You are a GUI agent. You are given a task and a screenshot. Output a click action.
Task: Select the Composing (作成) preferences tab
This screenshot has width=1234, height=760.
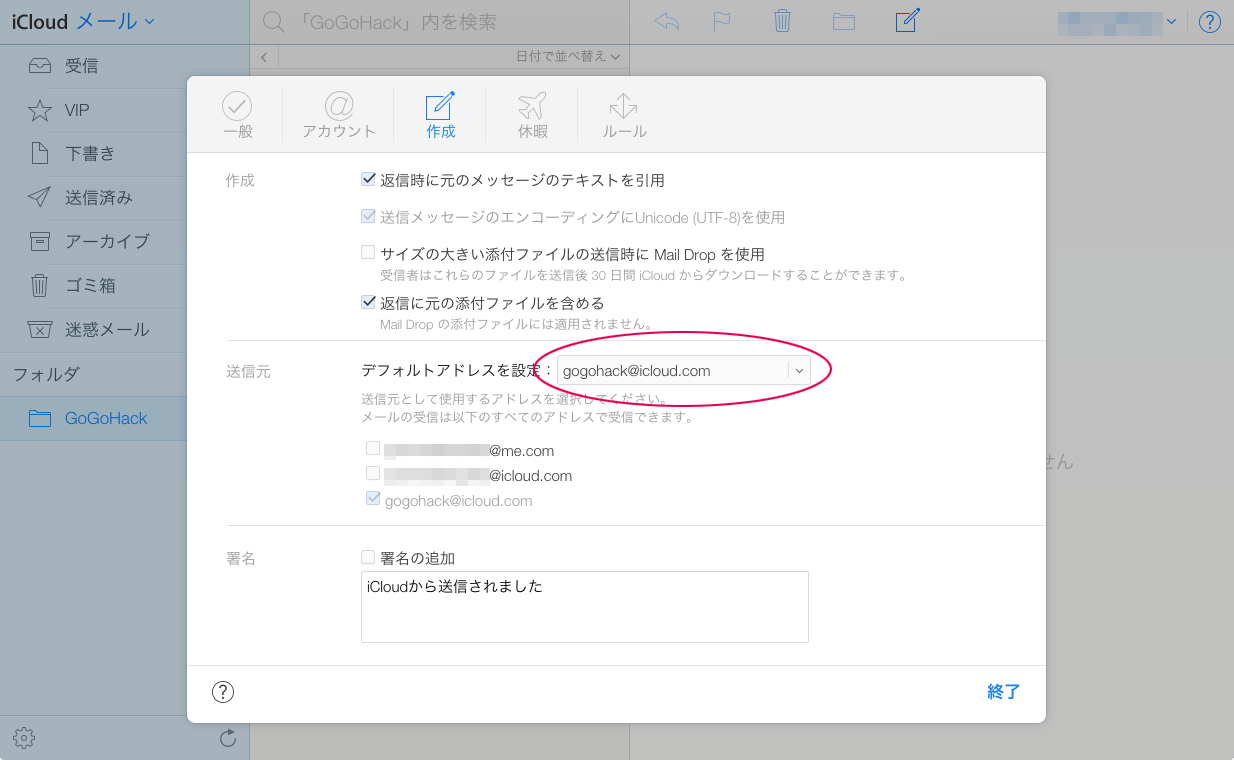(x=440, y=115)
